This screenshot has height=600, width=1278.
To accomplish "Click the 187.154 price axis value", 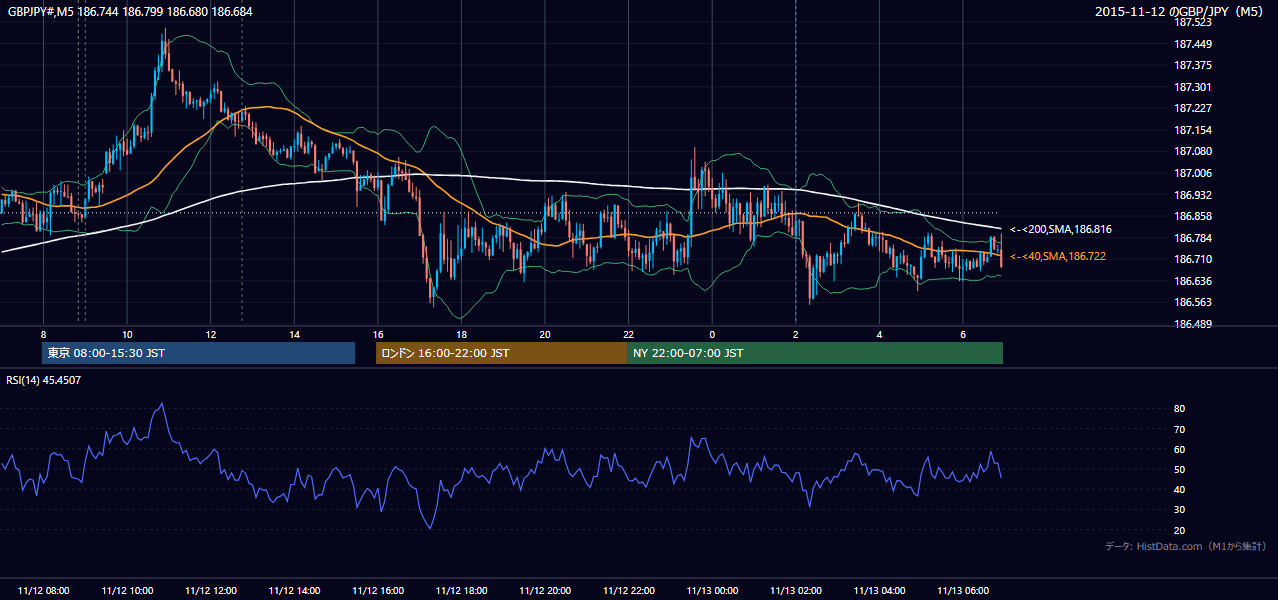I will click(1193, 130).
